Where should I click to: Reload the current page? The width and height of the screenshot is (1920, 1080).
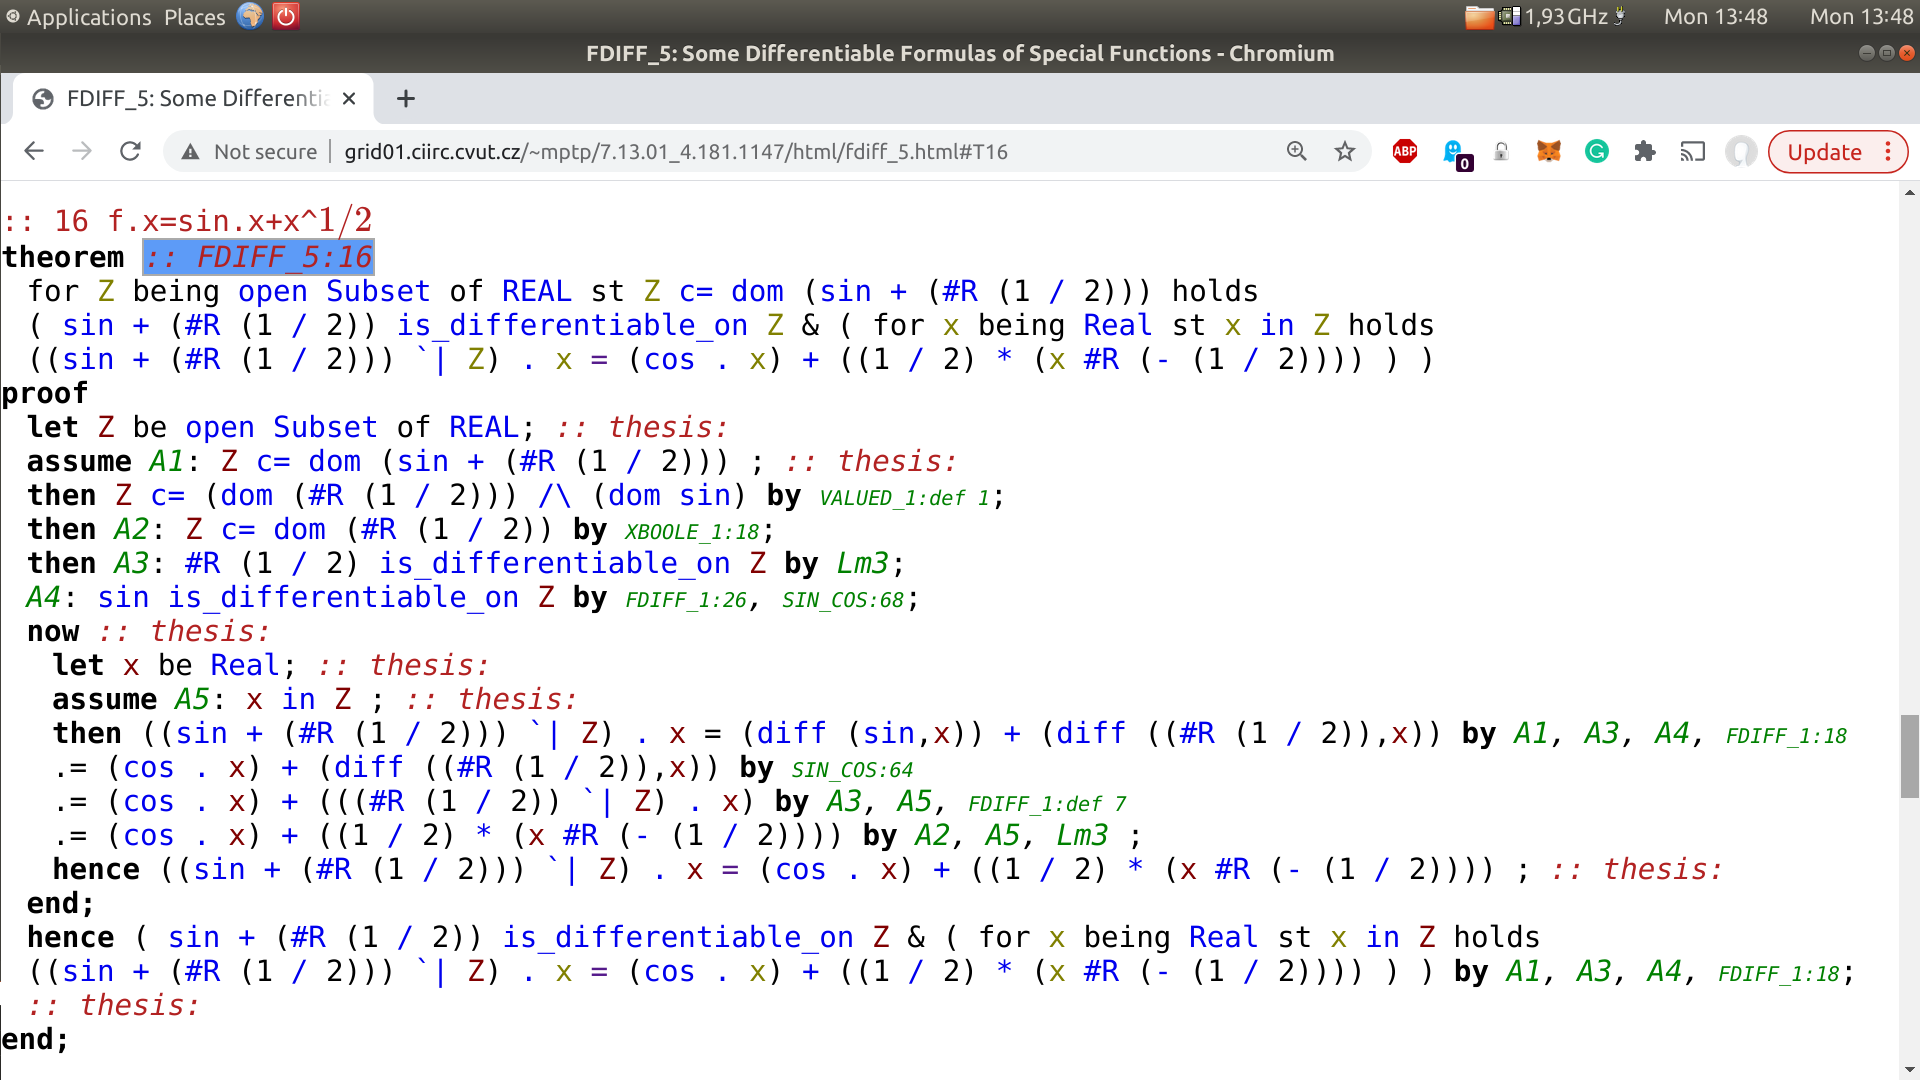coord(130,151)
